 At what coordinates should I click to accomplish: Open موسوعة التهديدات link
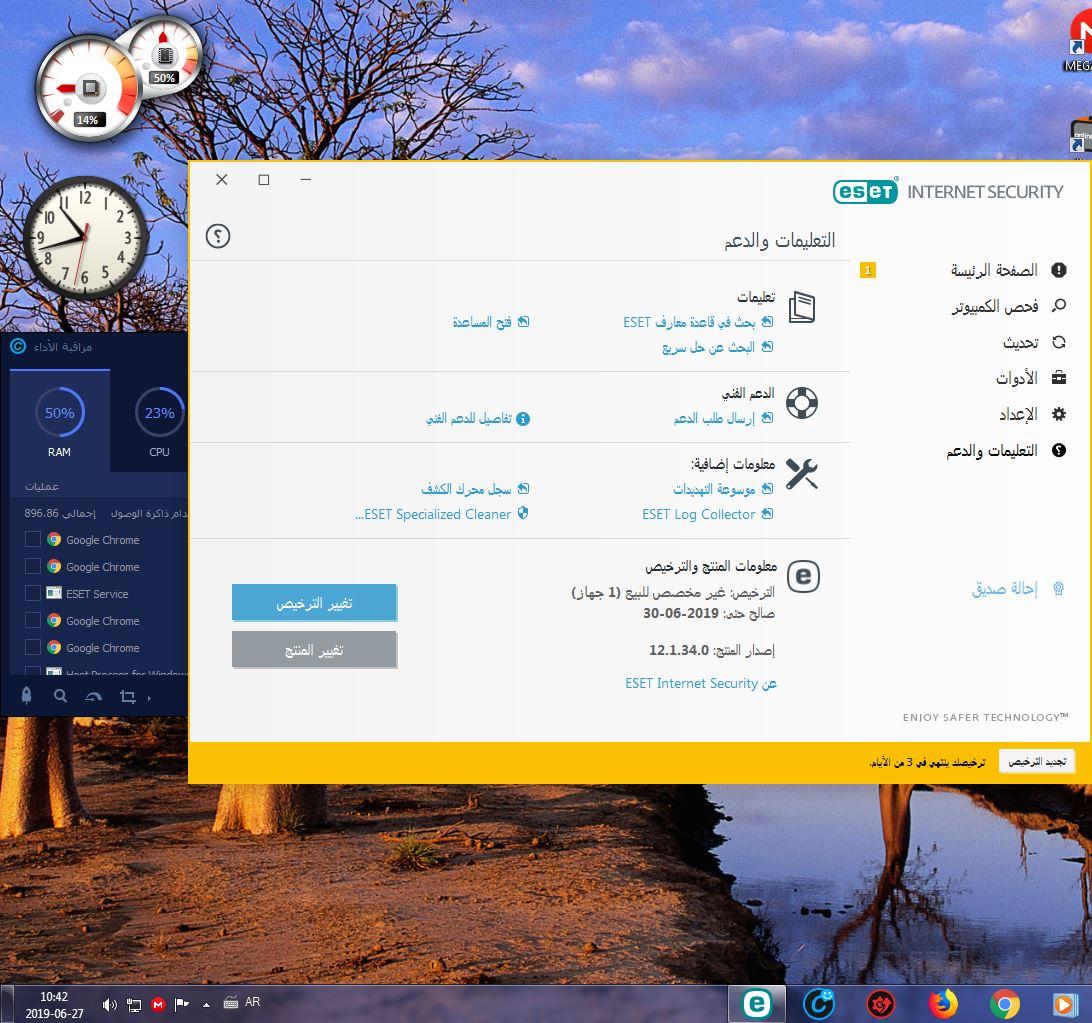pyautogui.click(x=714, y=489)
